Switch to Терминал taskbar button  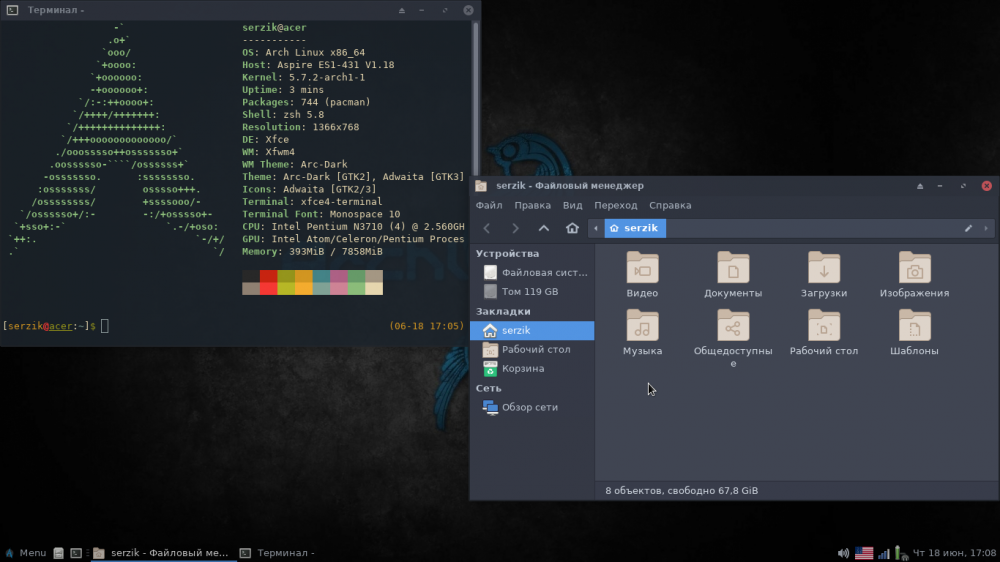[278, 553]
